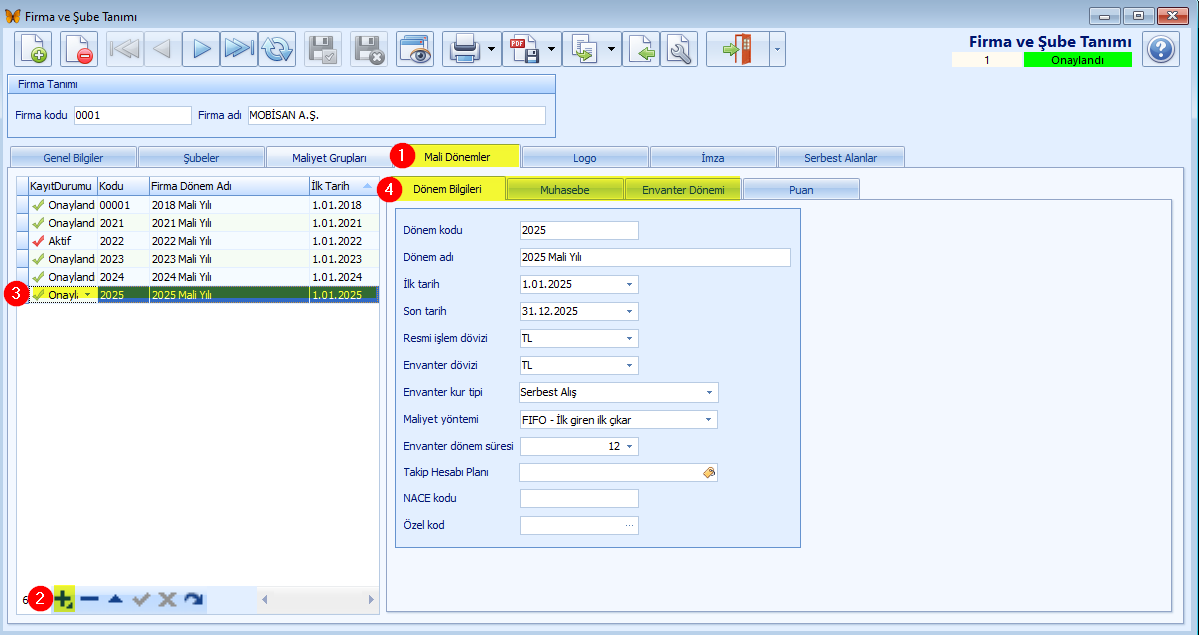1199x635 pixels.
Task: Click the NACE kodu input field
Action: 579,499
